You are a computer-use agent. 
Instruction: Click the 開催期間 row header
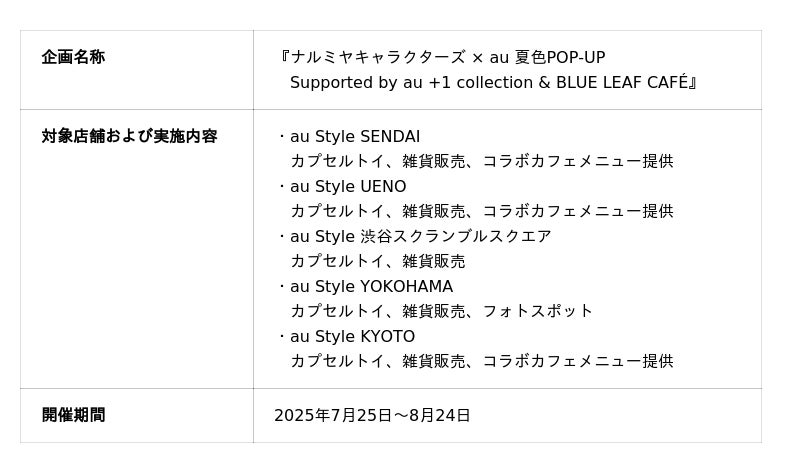73,415
